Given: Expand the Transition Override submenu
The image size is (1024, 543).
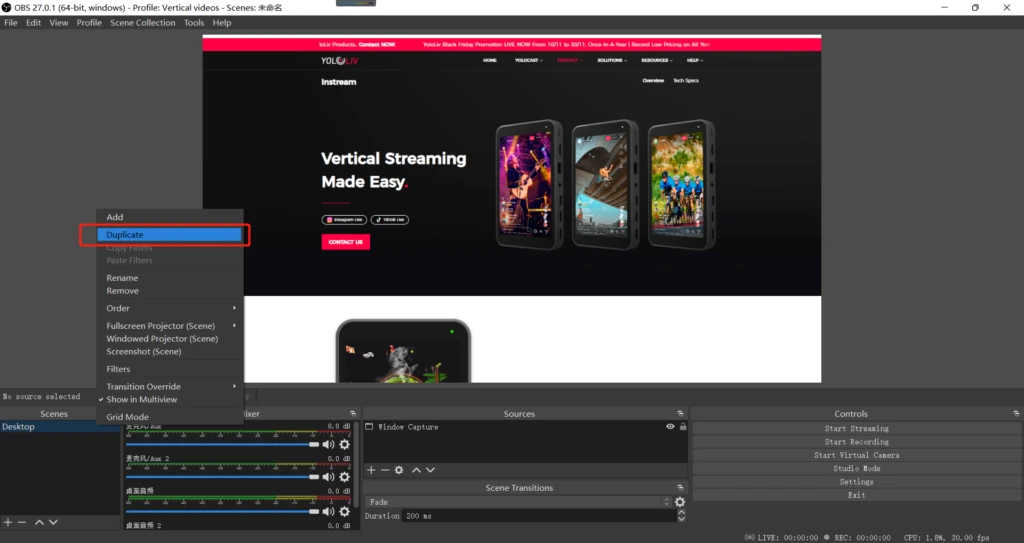Looking at the screenshot, I should 172,386.
